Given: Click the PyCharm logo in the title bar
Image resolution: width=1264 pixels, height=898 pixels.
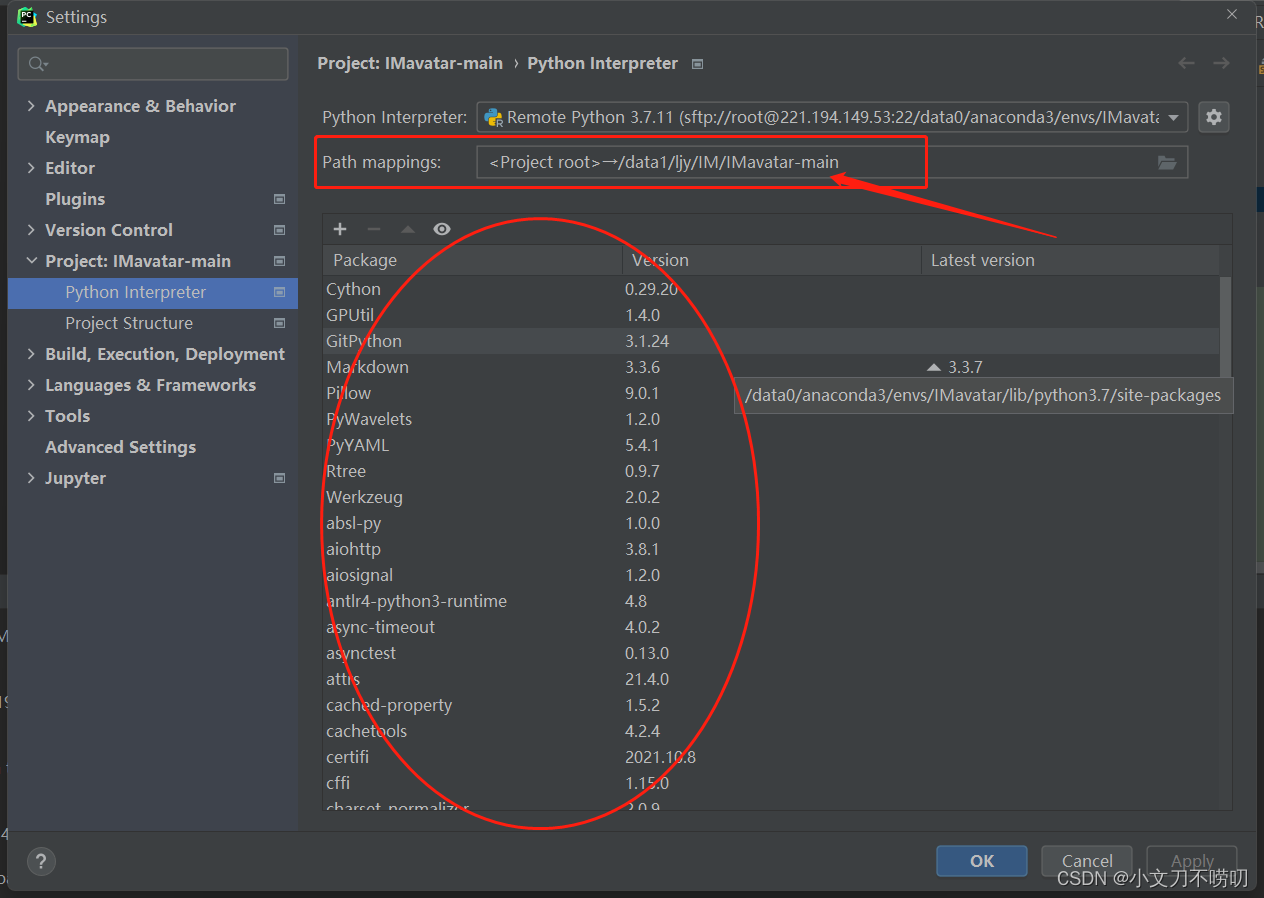Looking at the screenshot, I should click(x=27, y=17).
